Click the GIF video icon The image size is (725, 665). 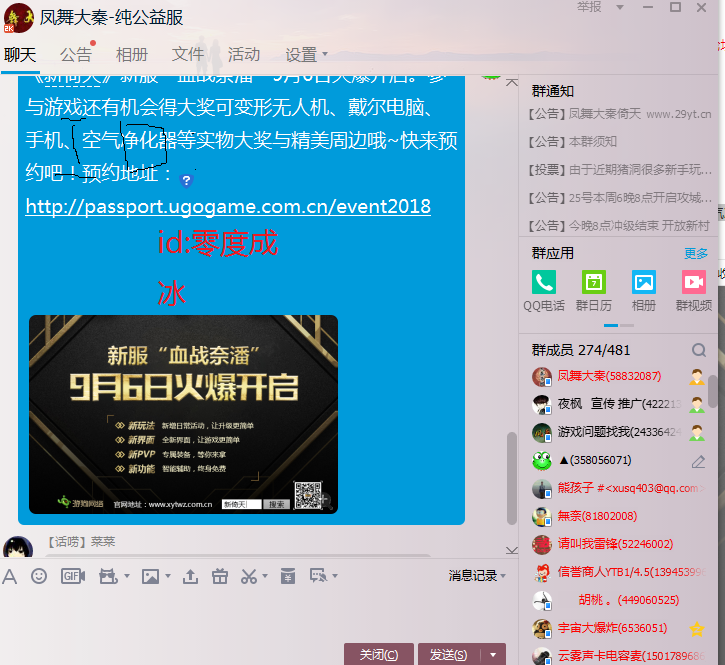click(x=73, y=576)
